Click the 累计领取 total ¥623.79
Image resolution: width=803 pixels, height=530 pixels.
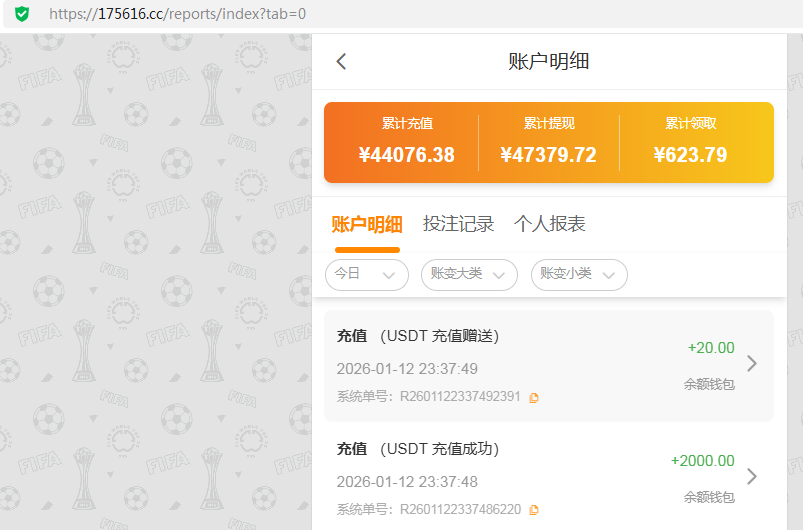coord(690,155)
